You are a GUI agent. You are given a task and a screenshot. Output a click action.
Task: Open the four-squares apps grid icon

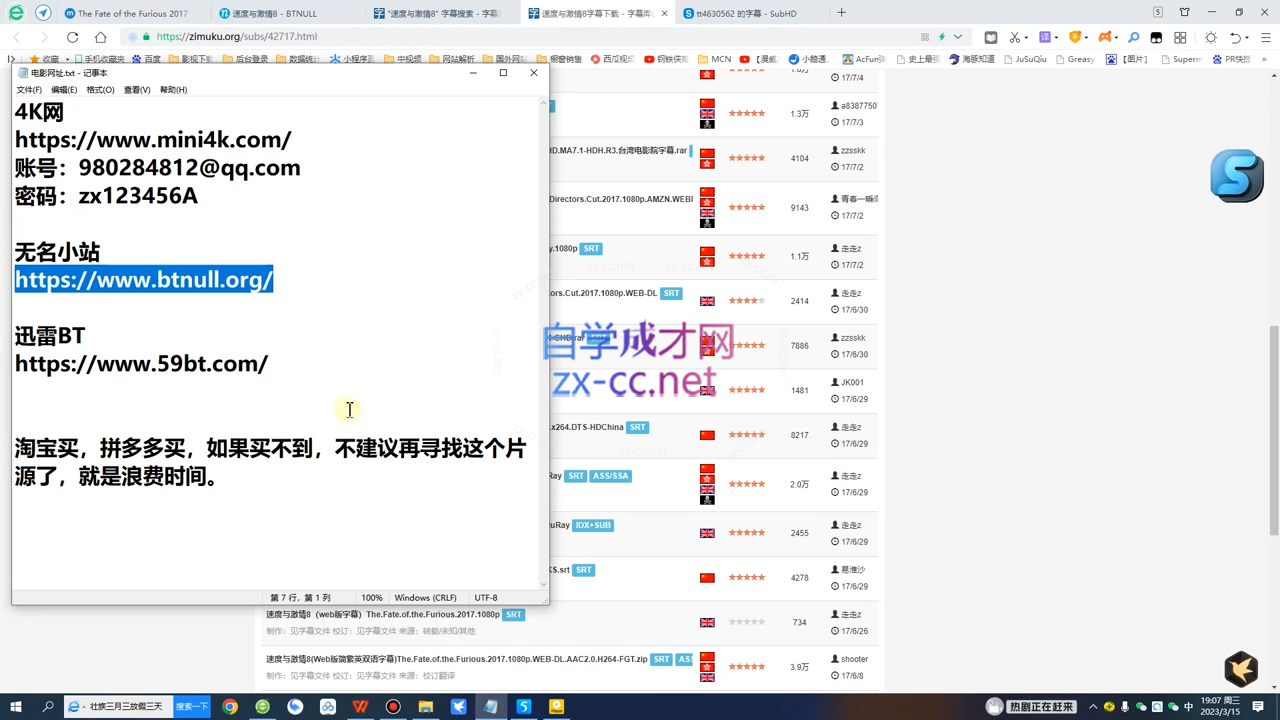[1180, 37]
